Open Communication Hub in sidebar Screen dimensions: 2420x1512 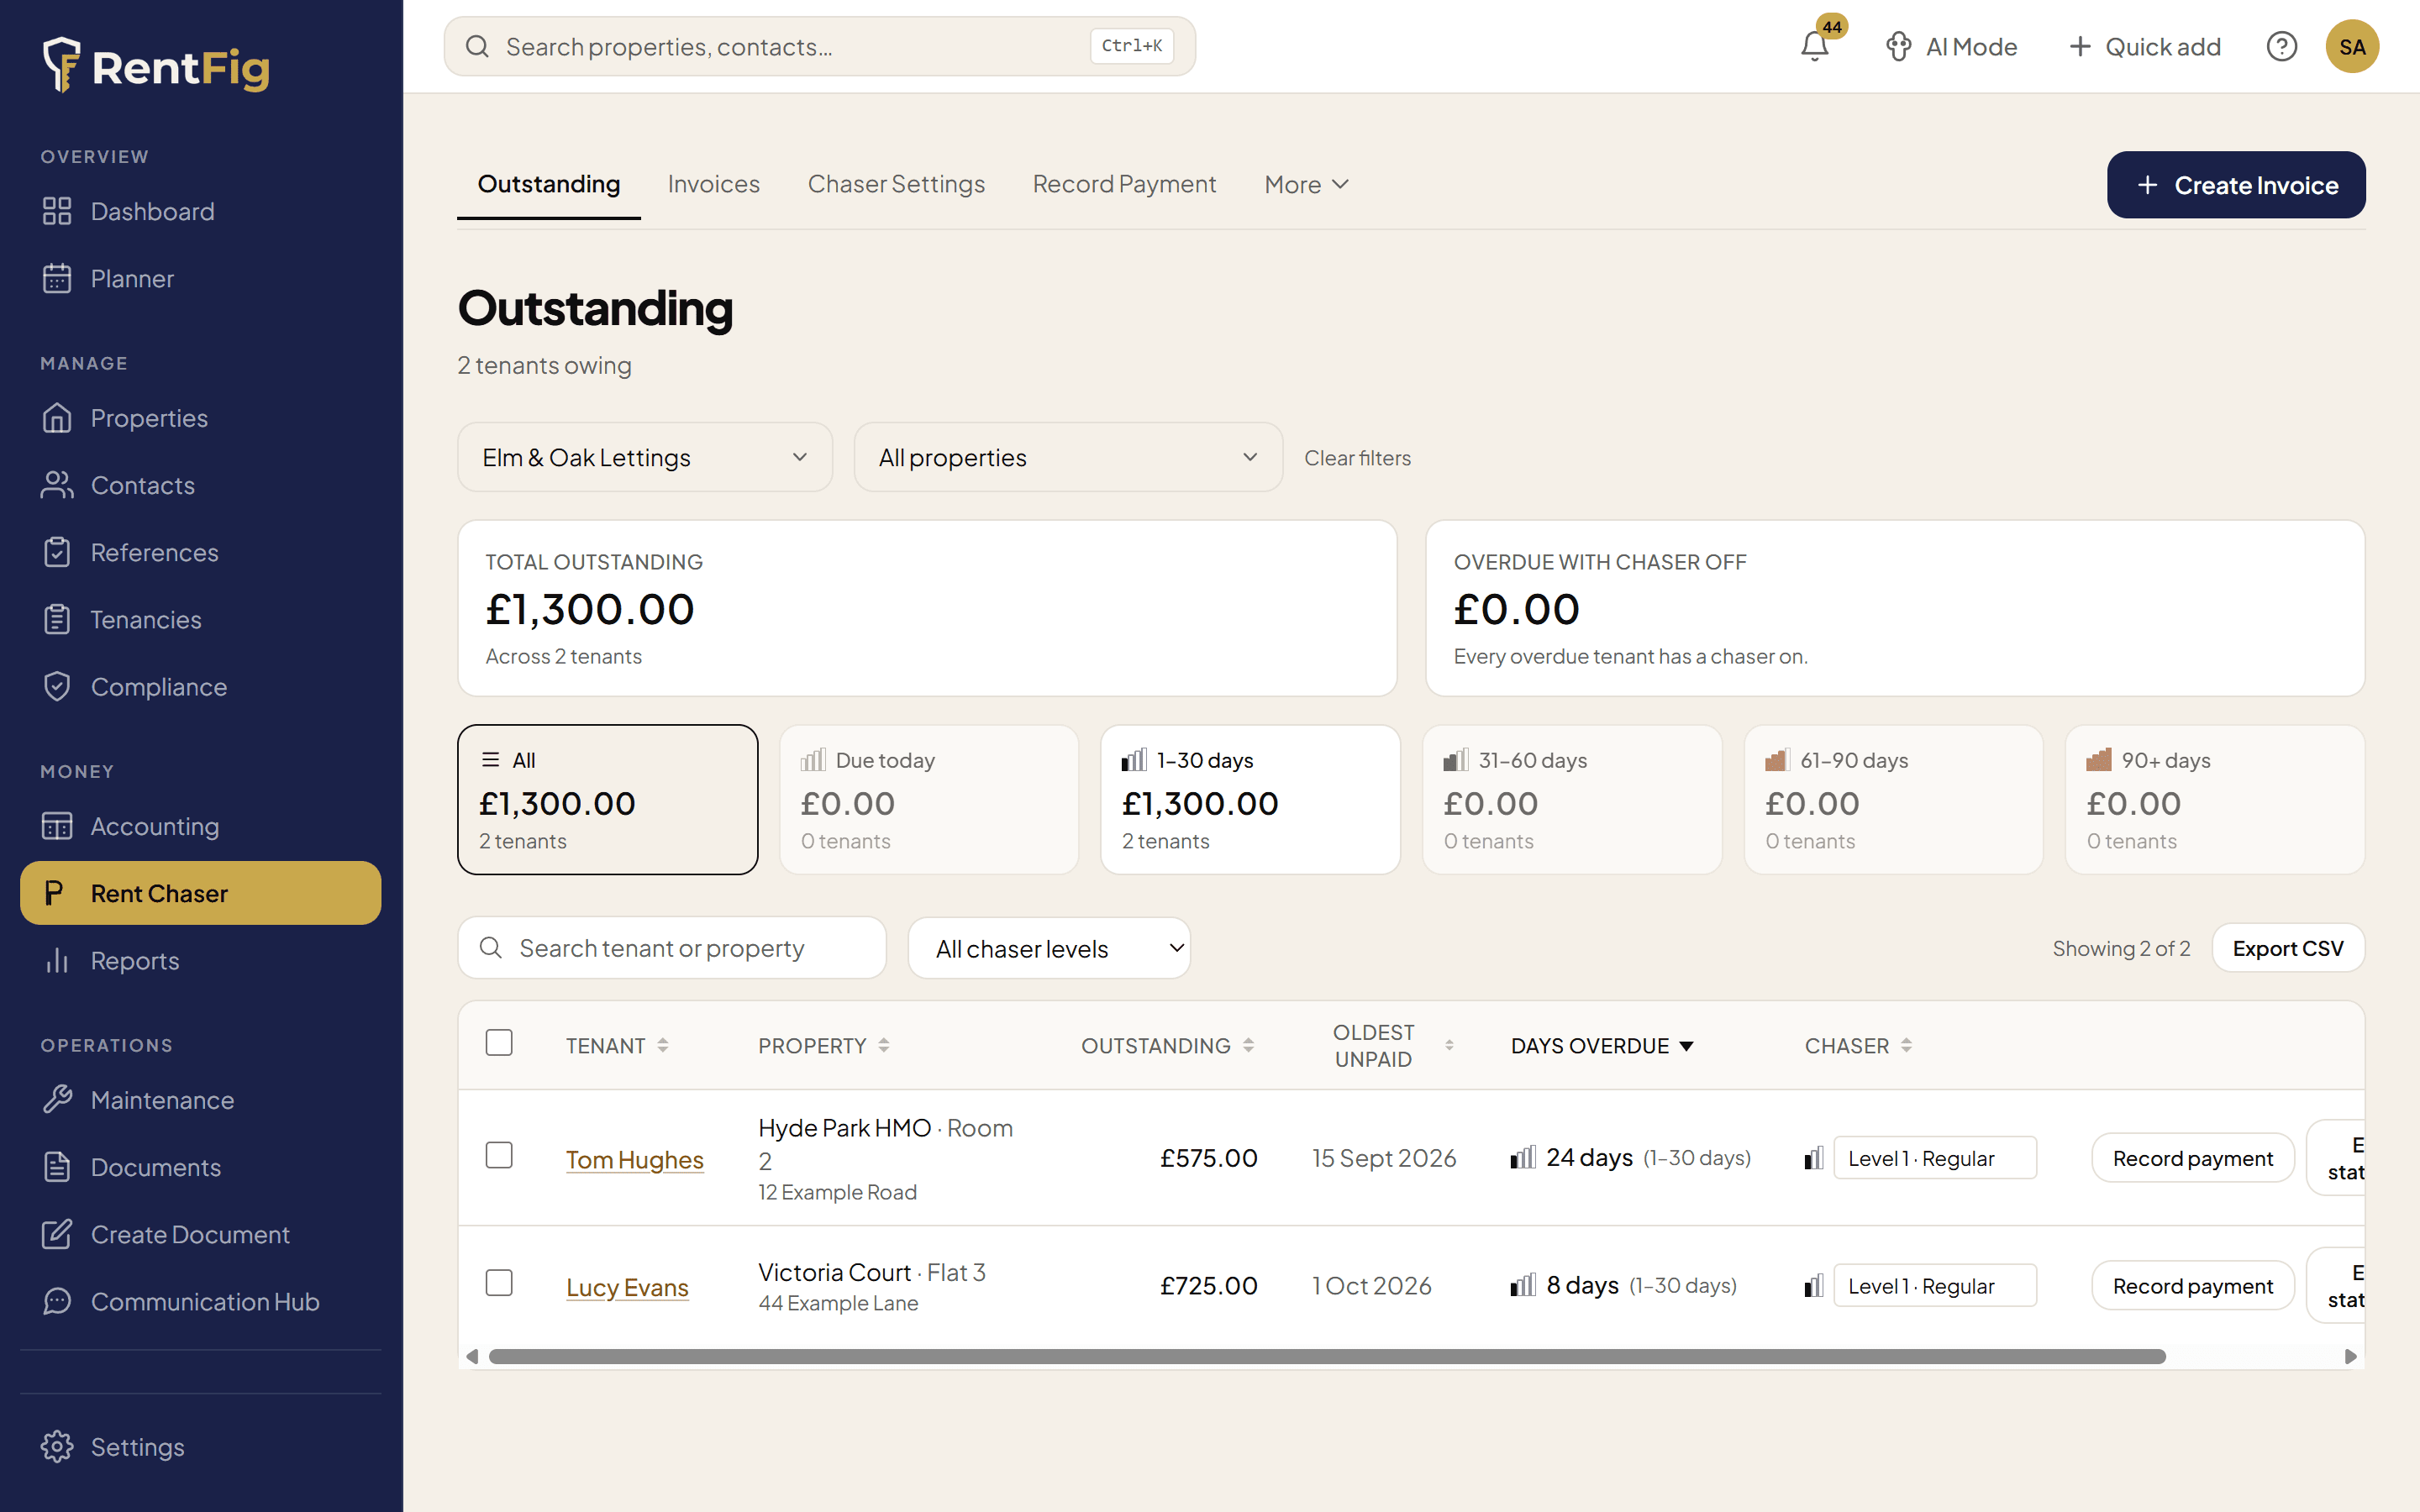click(200, 1301)
